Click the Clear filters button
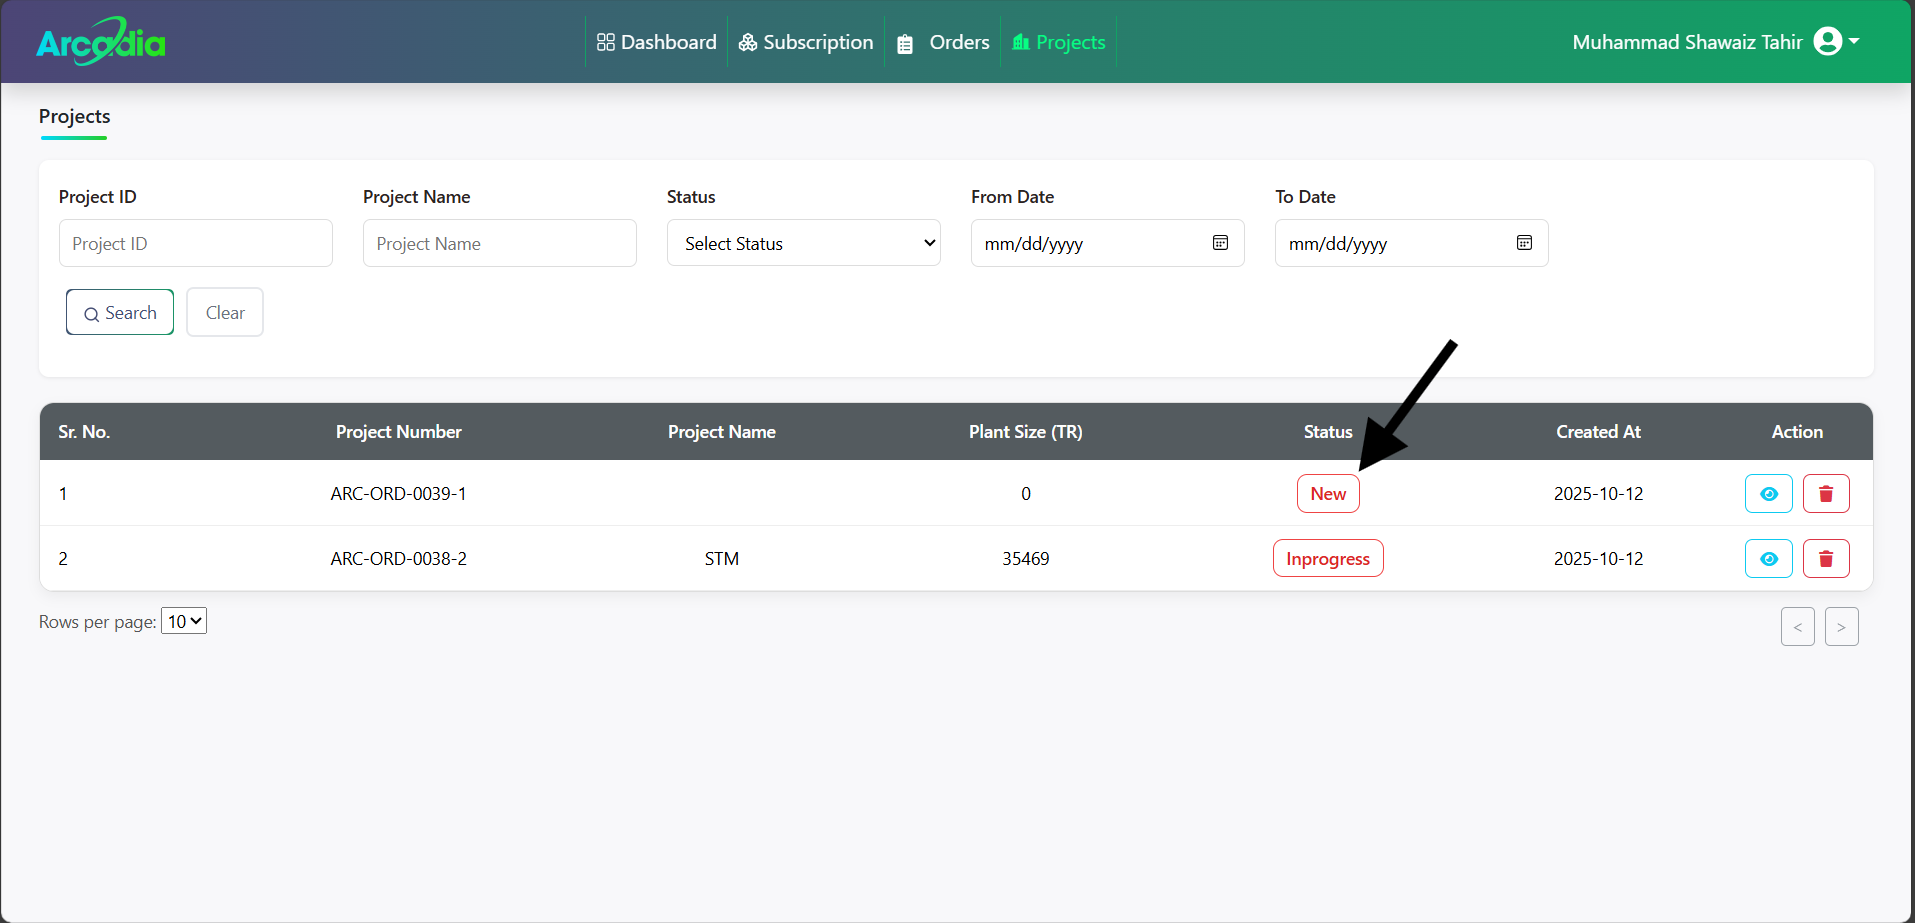The height and width of the screenshot is (923, 1915). [x=225, y=313]
